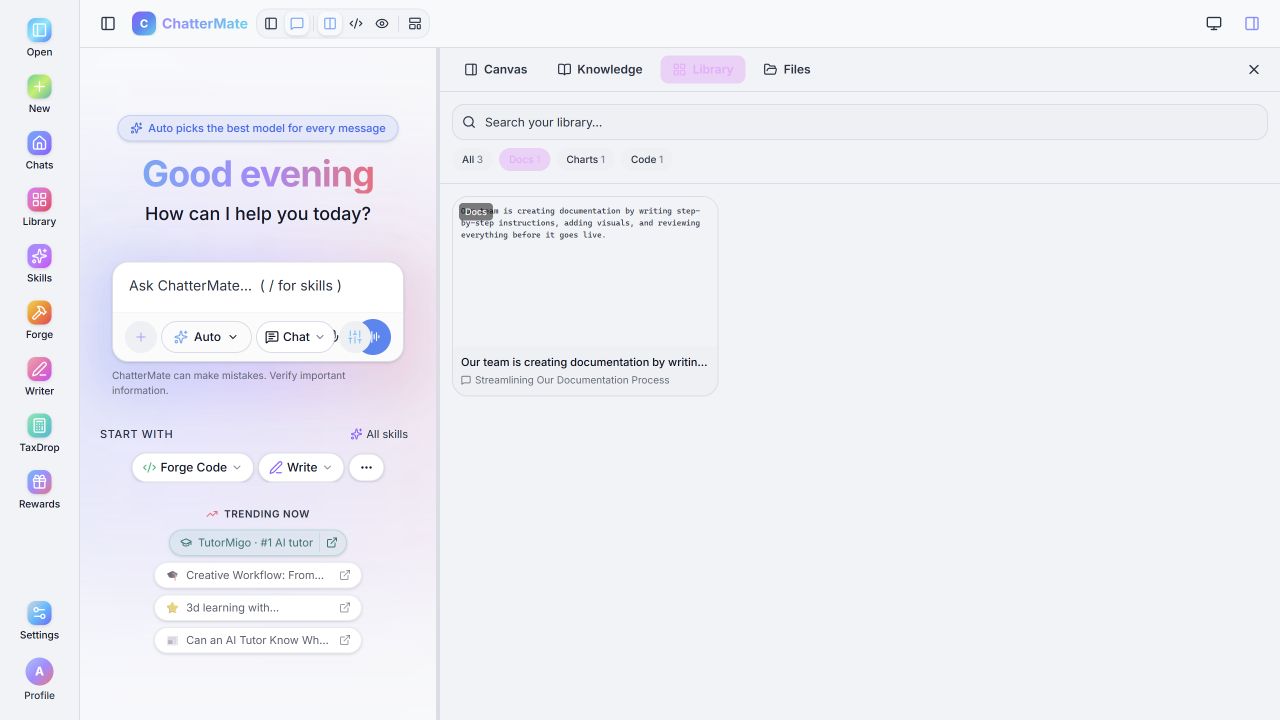
Task: Open the All skills link
Action: click(x=379, y=434)
